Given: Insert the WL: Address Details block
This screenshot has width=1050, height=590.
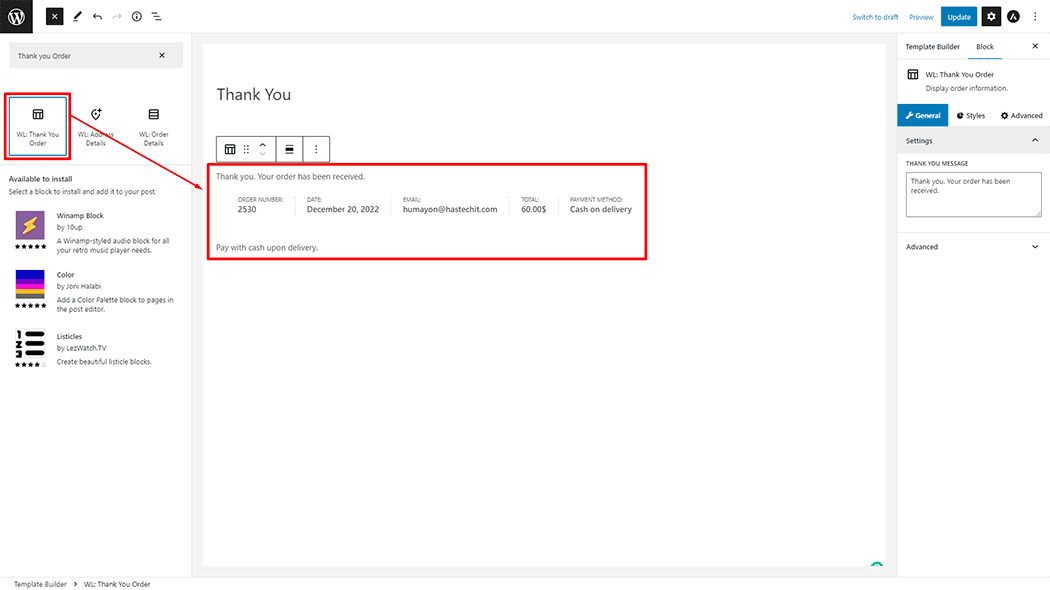Looking at the screenshot, I should (x=96, y=127).
